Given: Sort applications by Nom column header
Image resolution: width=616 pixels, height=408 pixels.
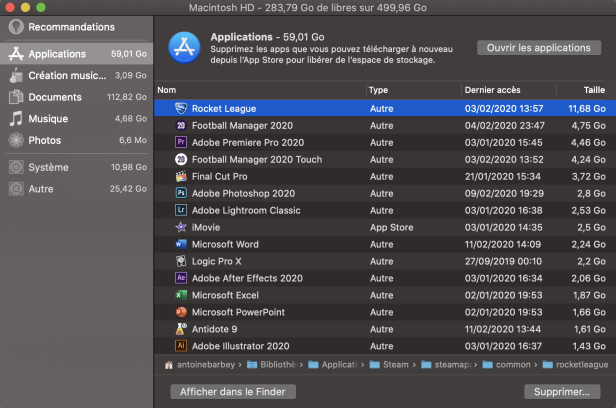Looking at the screenshot, I should (x=260, y=90).
